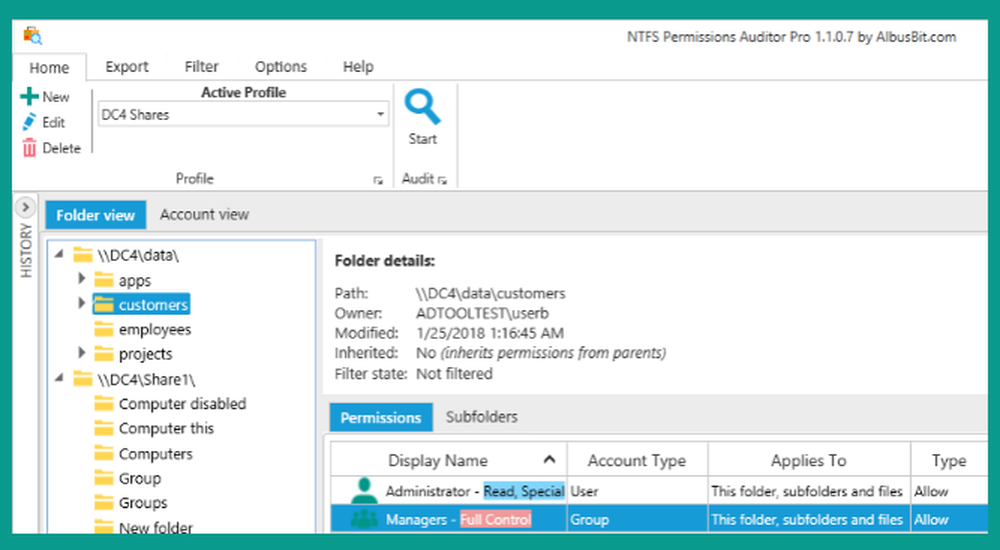Open the Active Profile dropdown
This screenshot has width=1000, height=550.
pos(381,115)
